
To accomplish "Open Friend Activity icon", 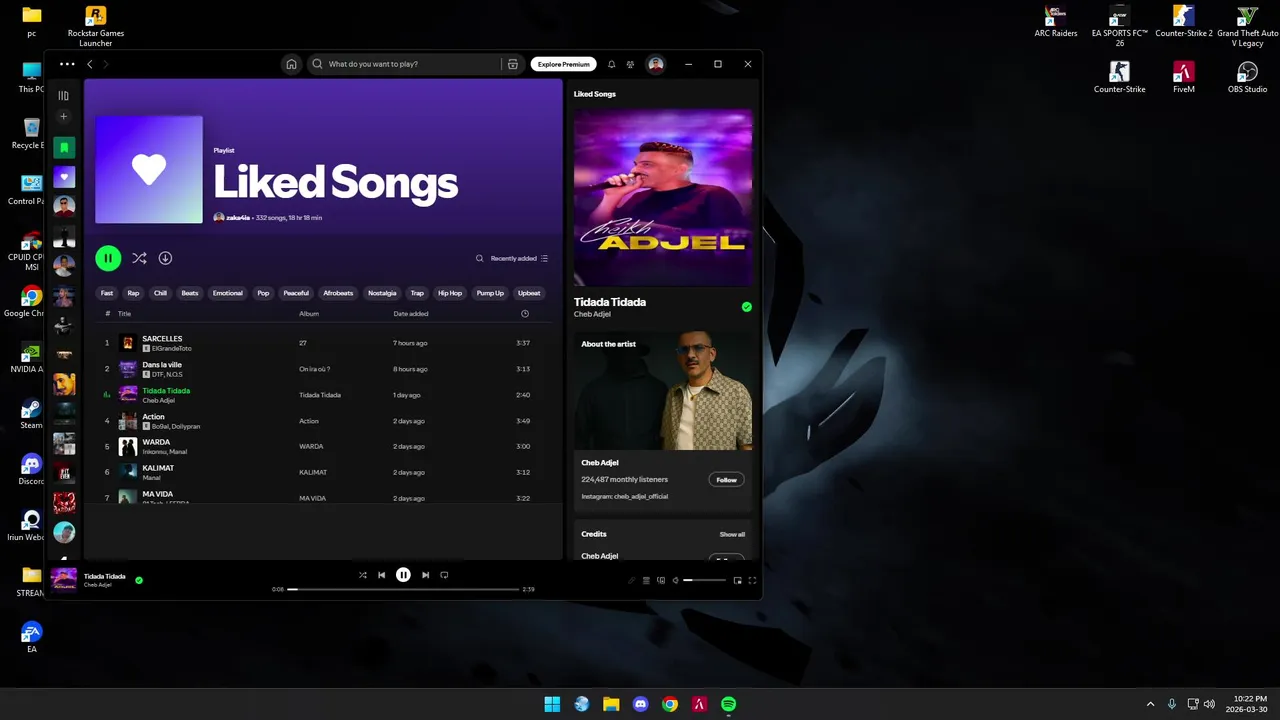I will tap(630, 64).
